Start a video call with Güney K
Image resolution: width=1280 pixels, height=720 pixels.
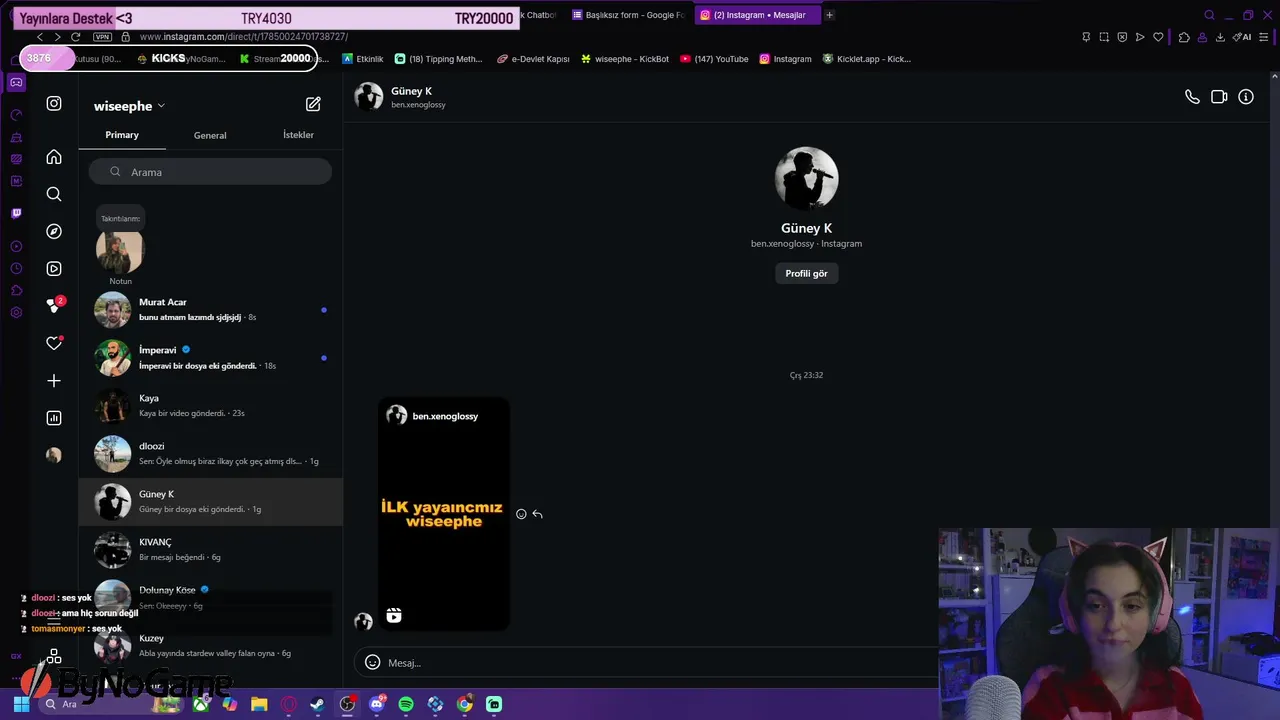[1219, 97]
